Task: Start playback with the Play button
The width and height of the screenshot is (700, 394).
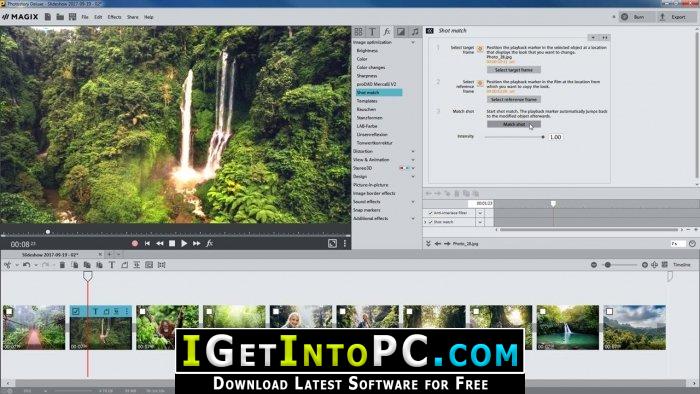Action: tap(184, 244)
